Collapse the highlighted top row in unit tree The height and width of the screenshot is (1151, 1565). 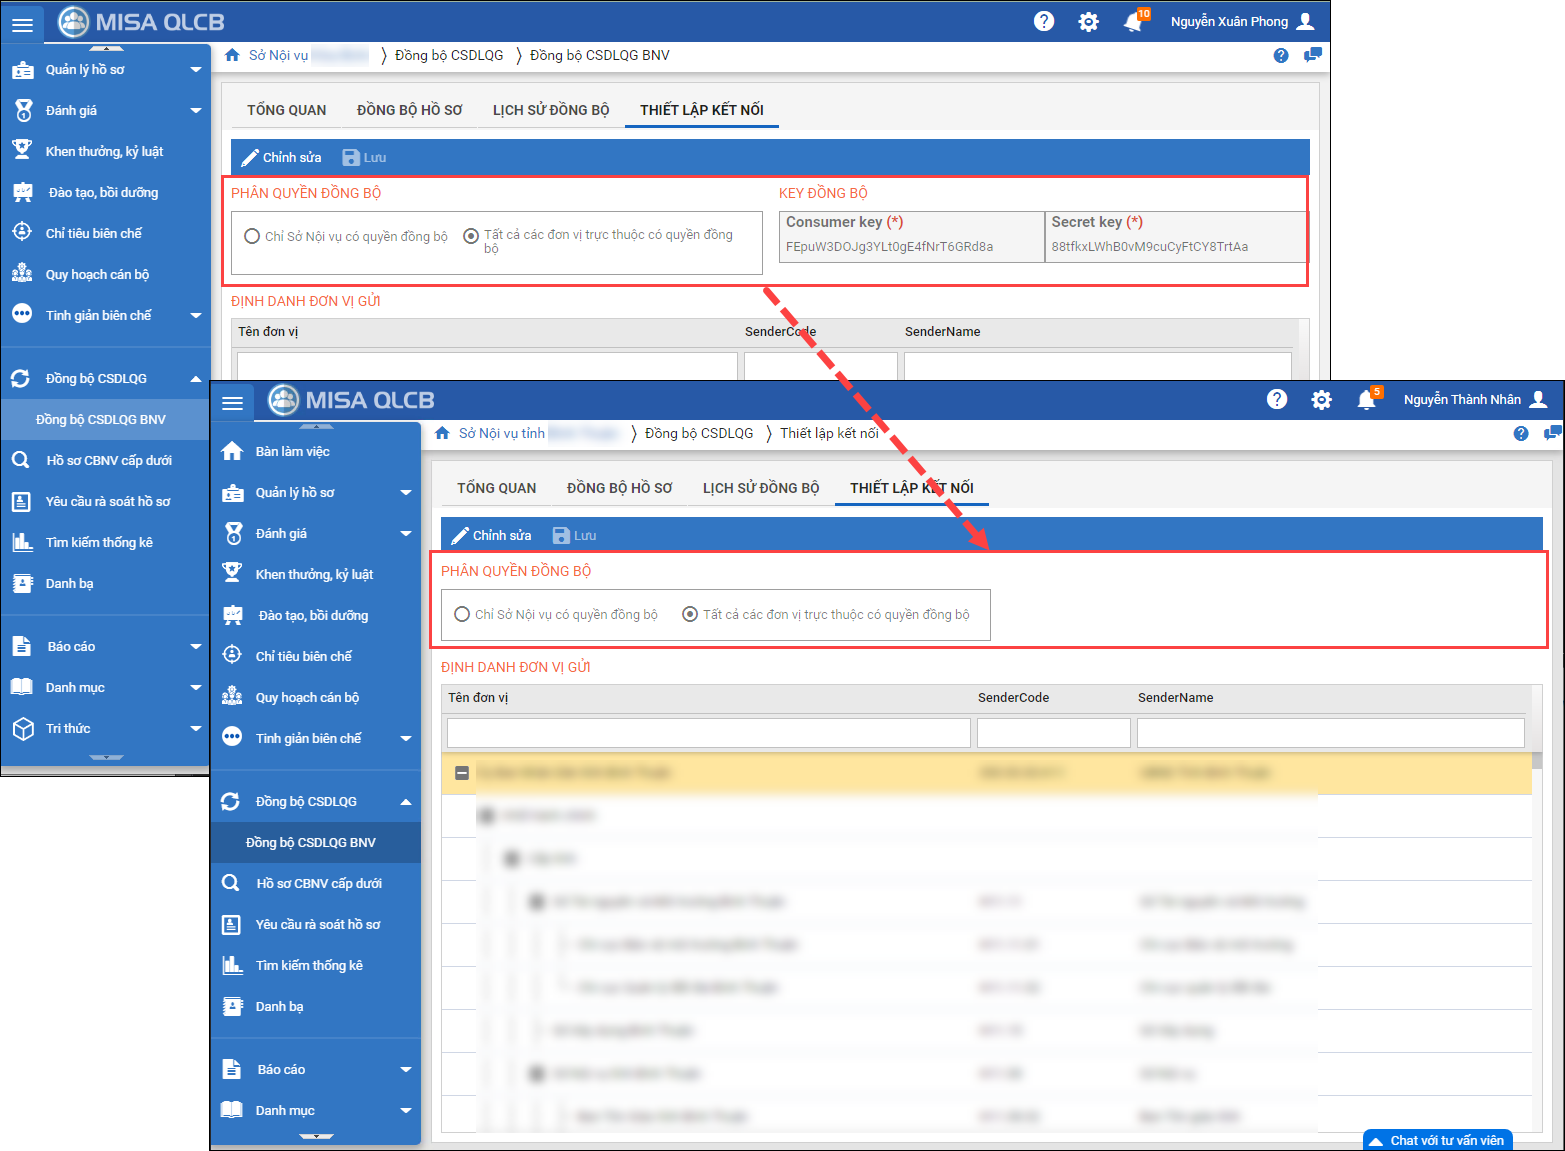[462, 773]
